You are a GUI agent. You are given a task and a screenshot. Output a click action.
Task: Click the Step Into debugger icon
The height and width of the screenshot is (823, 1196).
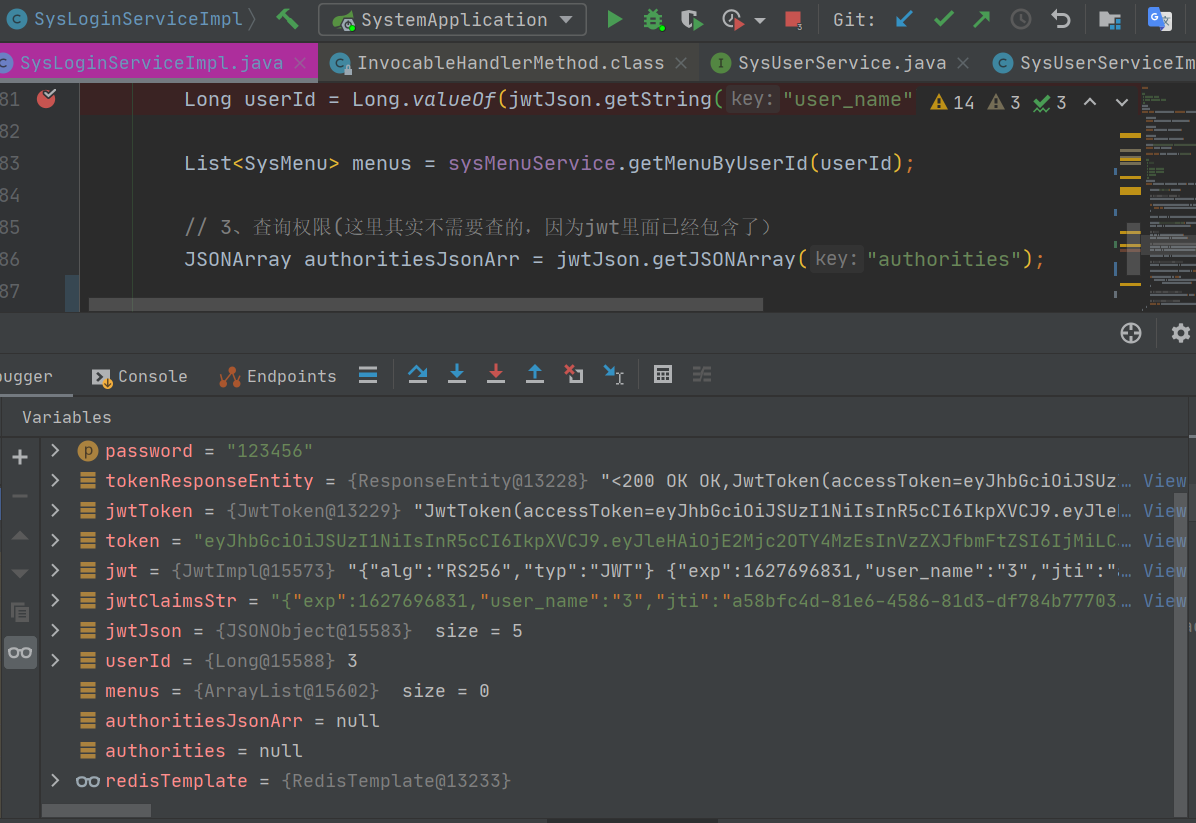(457, 374)
